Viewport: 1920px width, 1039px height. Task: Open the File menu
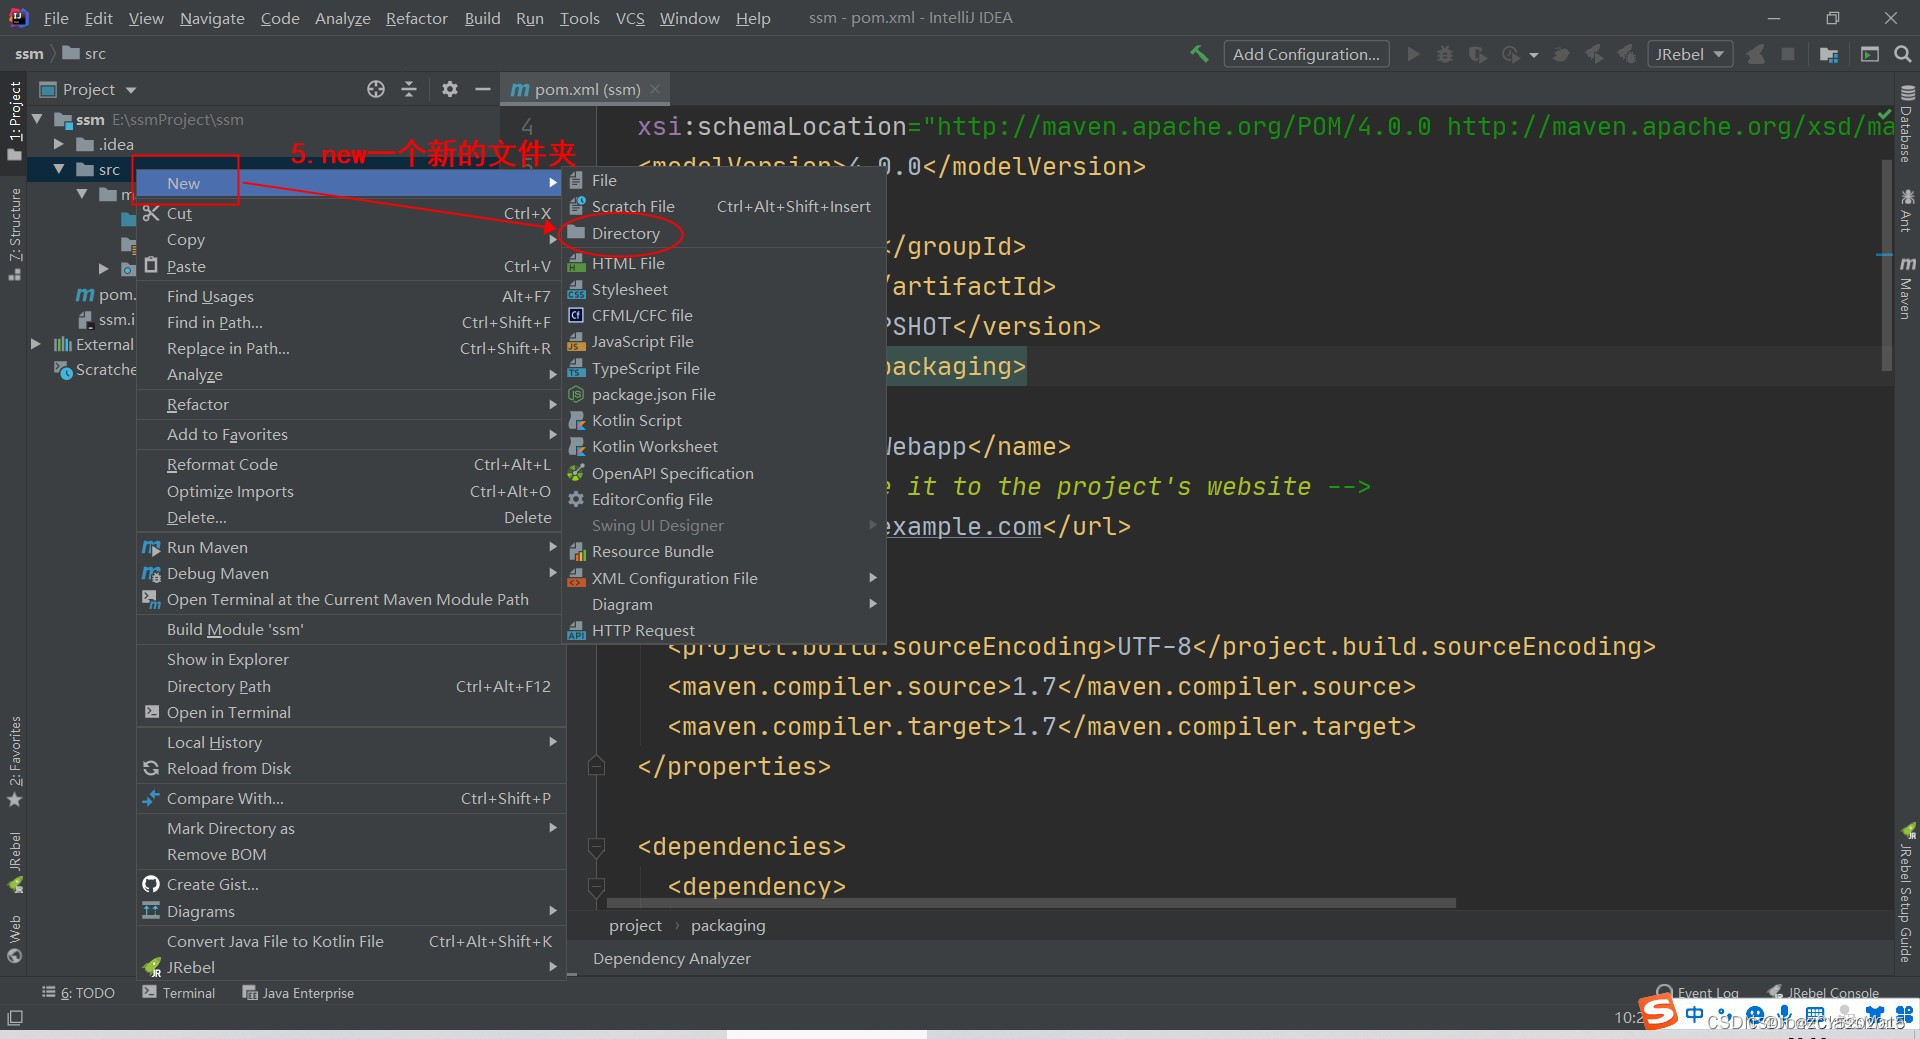[x=56, y=18]
